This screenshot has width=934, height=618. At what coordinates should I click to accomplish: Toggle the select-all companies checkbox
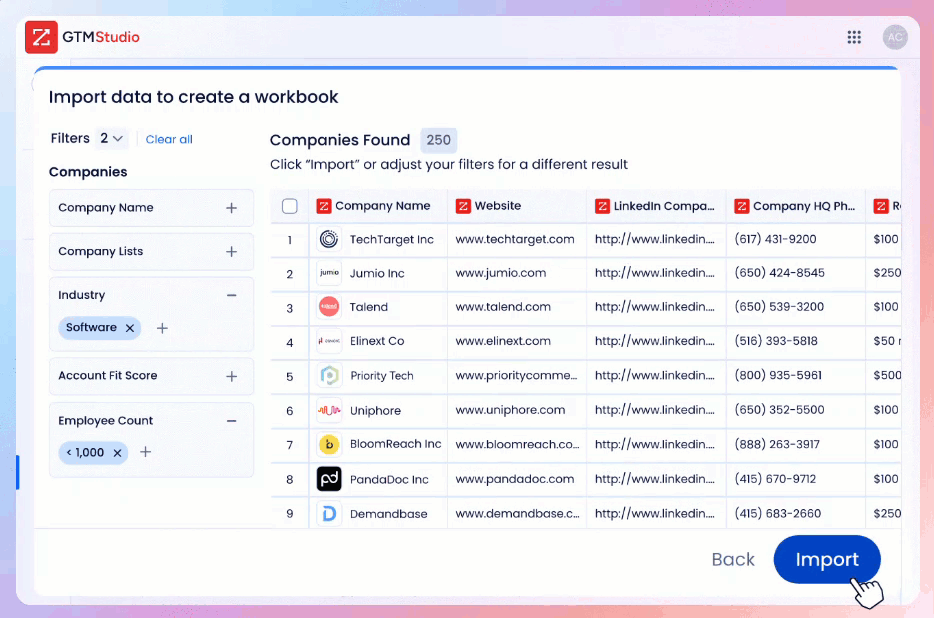pyautogui.click(x=289, y=206)
